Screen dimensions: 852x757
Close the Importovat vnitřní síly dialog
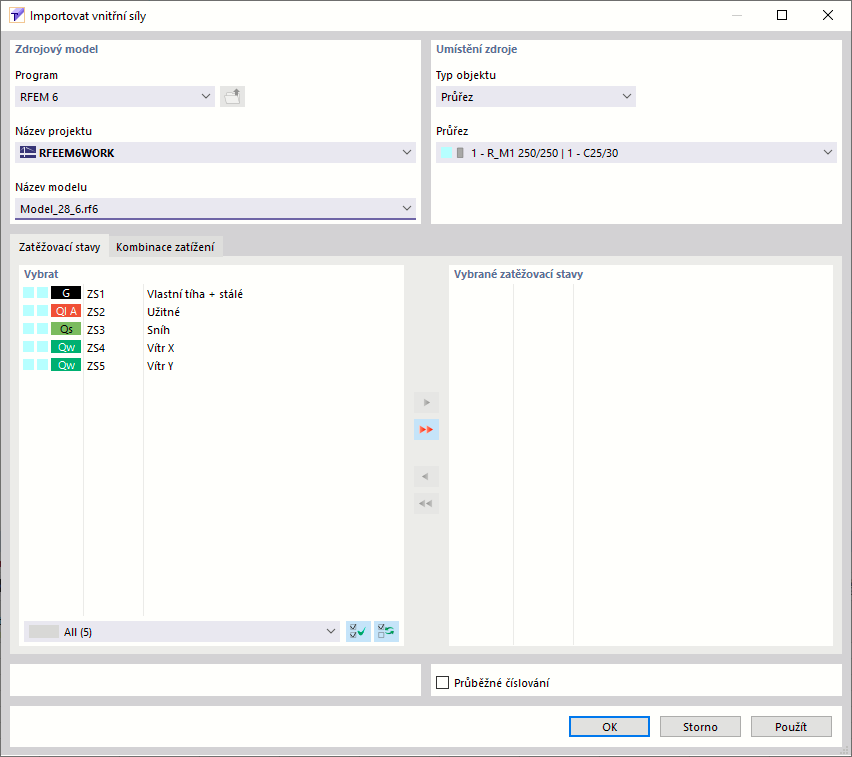click(828, 15)
